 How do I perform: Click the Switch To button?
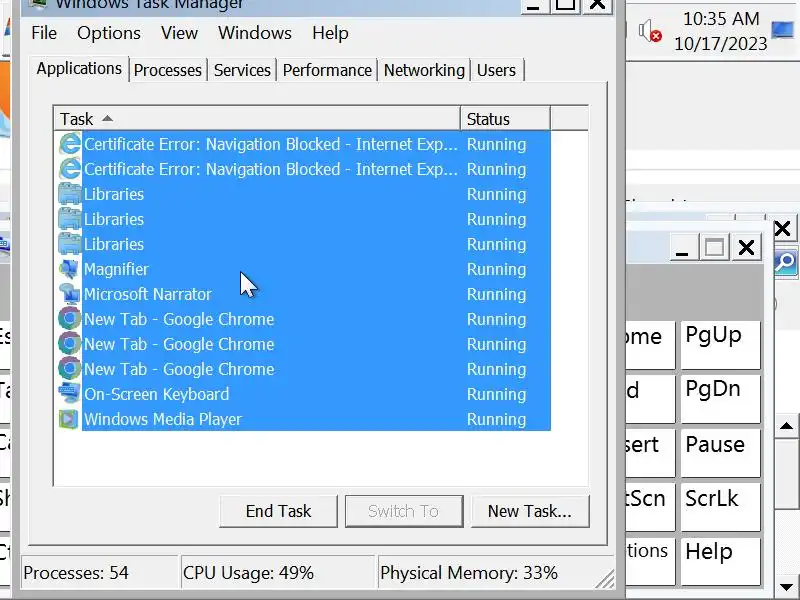[404, 511]
